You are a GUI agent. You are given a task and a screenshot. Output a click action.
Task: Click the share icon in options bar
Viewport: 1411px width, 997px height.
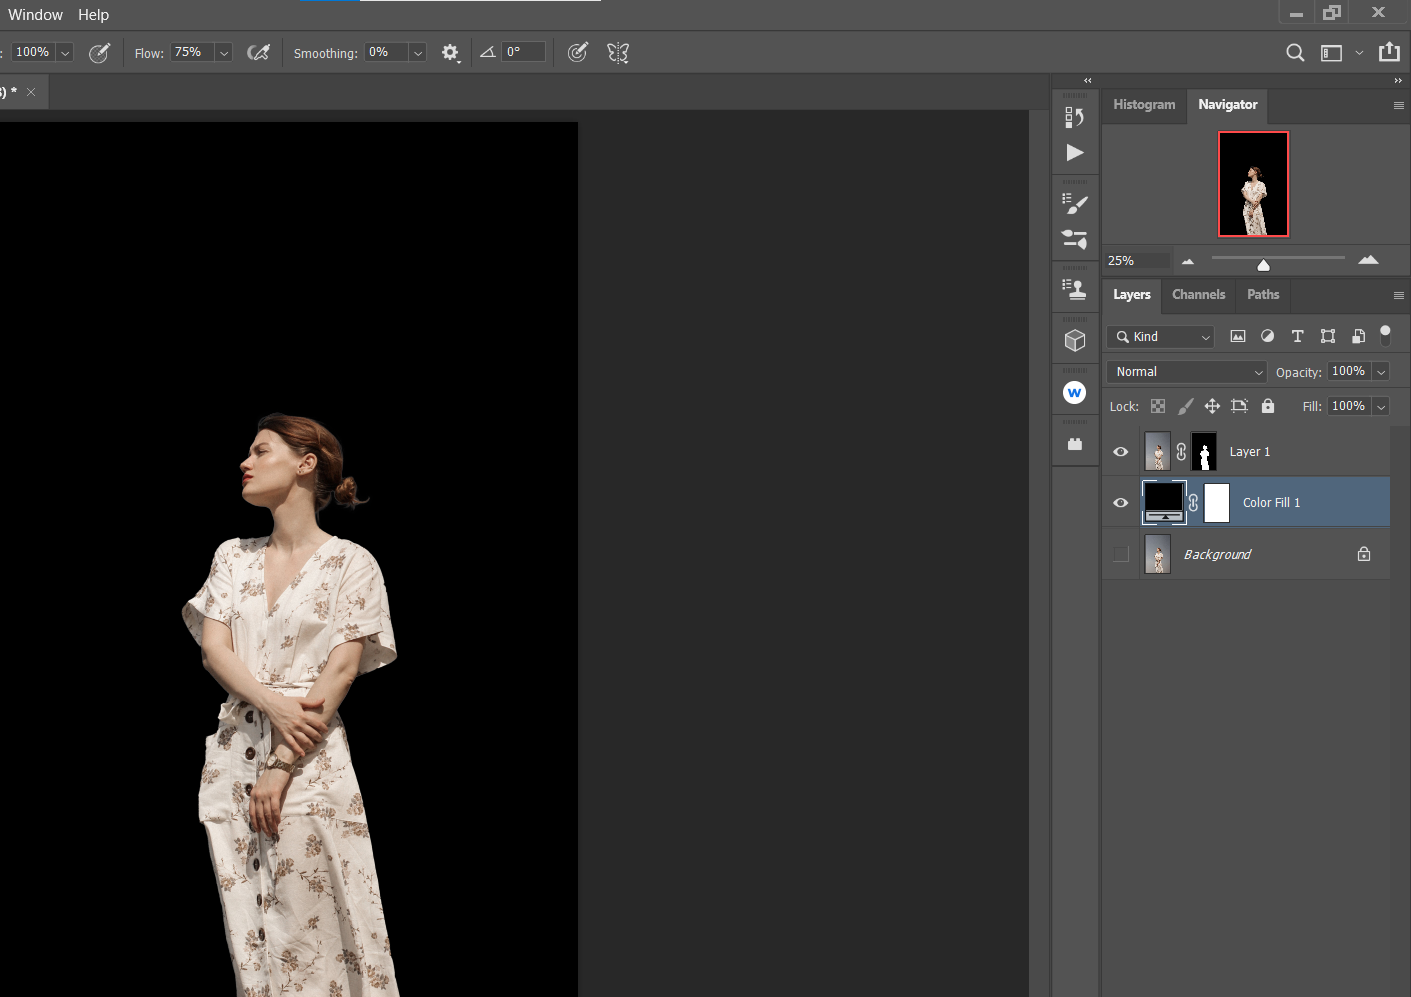coord(1389,53)
